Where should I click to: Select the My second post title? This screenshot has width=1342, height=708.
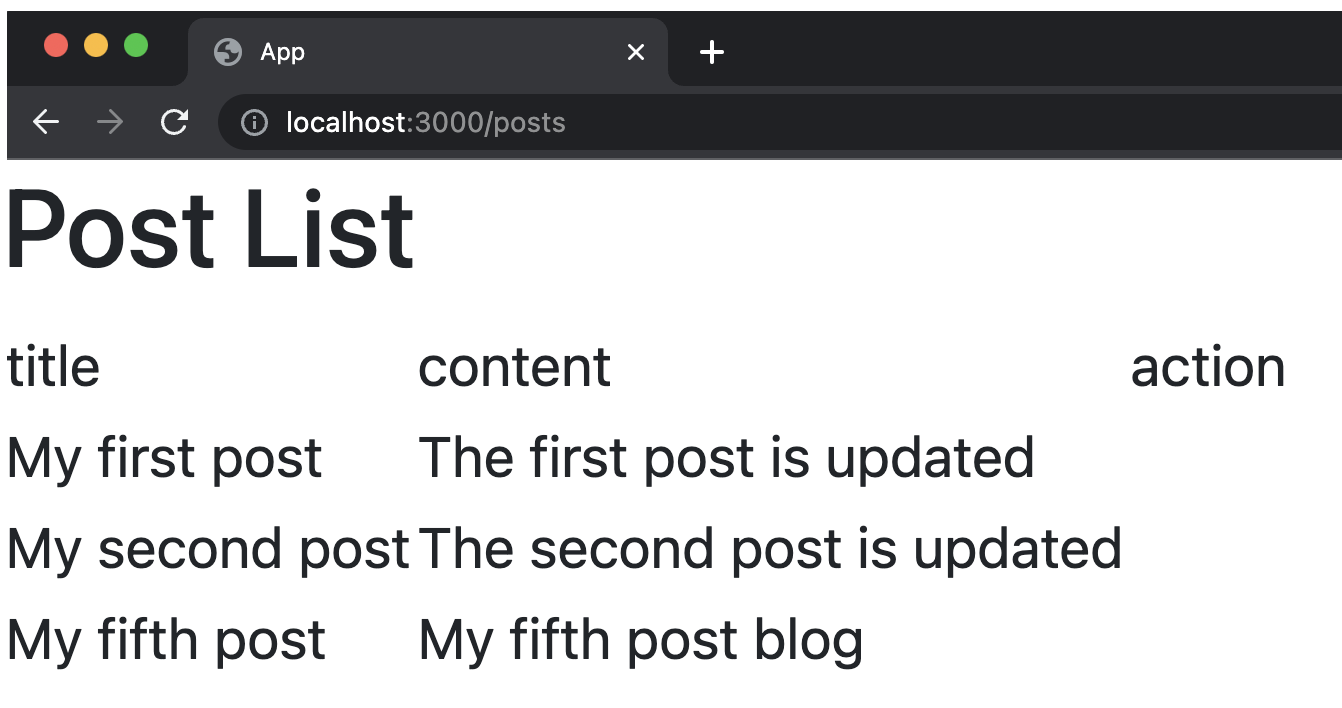coord(208,549)
